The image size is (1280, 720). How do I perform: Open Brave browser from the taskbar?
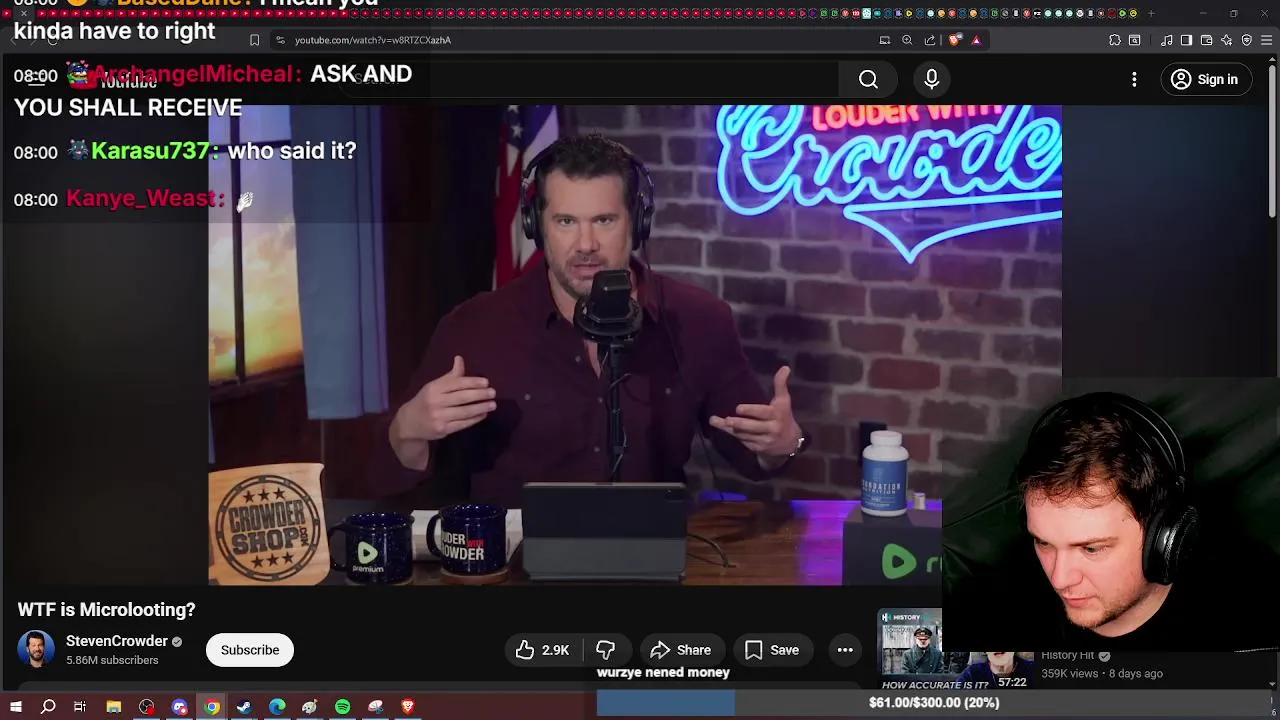point(408,707)
